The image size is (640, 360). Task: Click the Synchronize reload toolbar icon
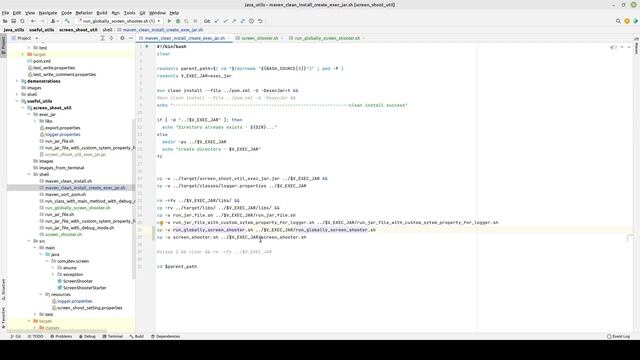pos(22,21)
